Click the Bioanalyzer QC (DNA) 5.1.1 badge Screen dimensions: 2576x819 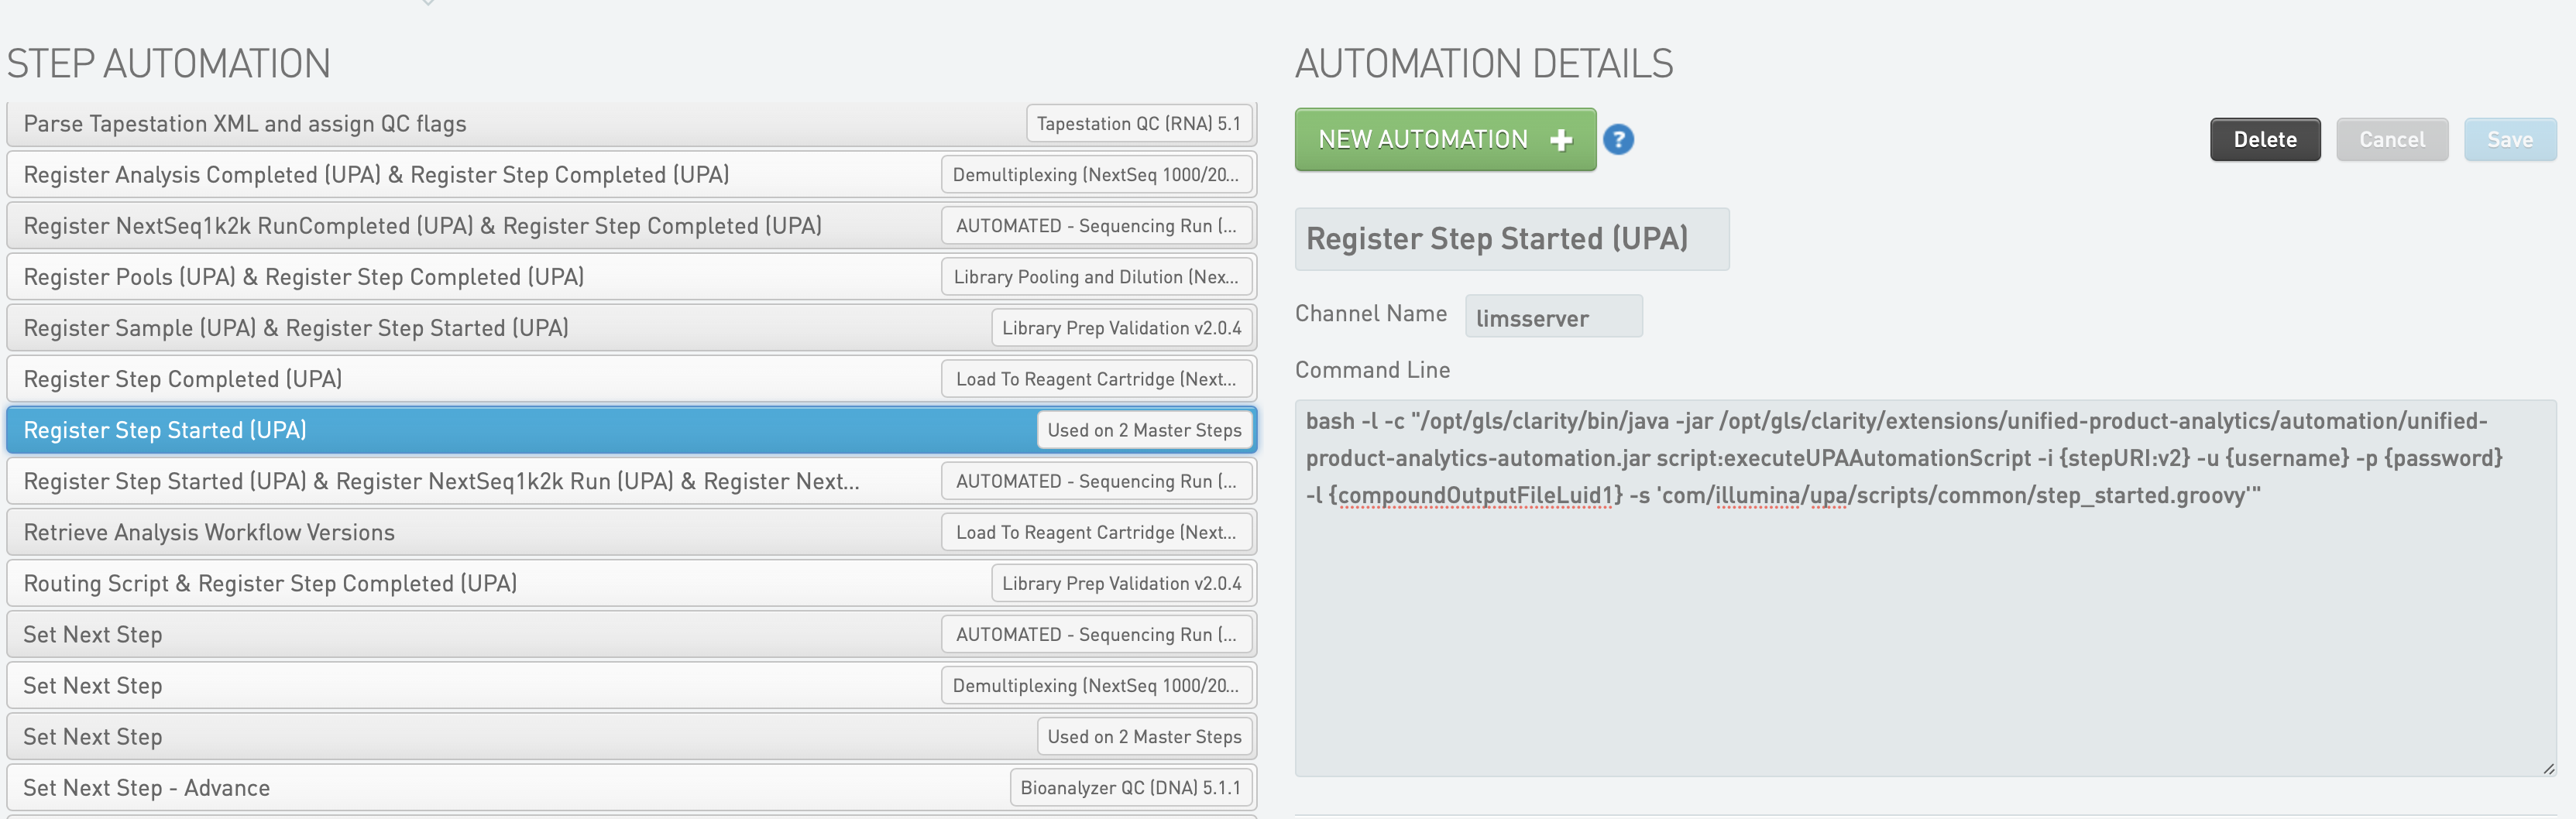click(x=1130, y=788)
